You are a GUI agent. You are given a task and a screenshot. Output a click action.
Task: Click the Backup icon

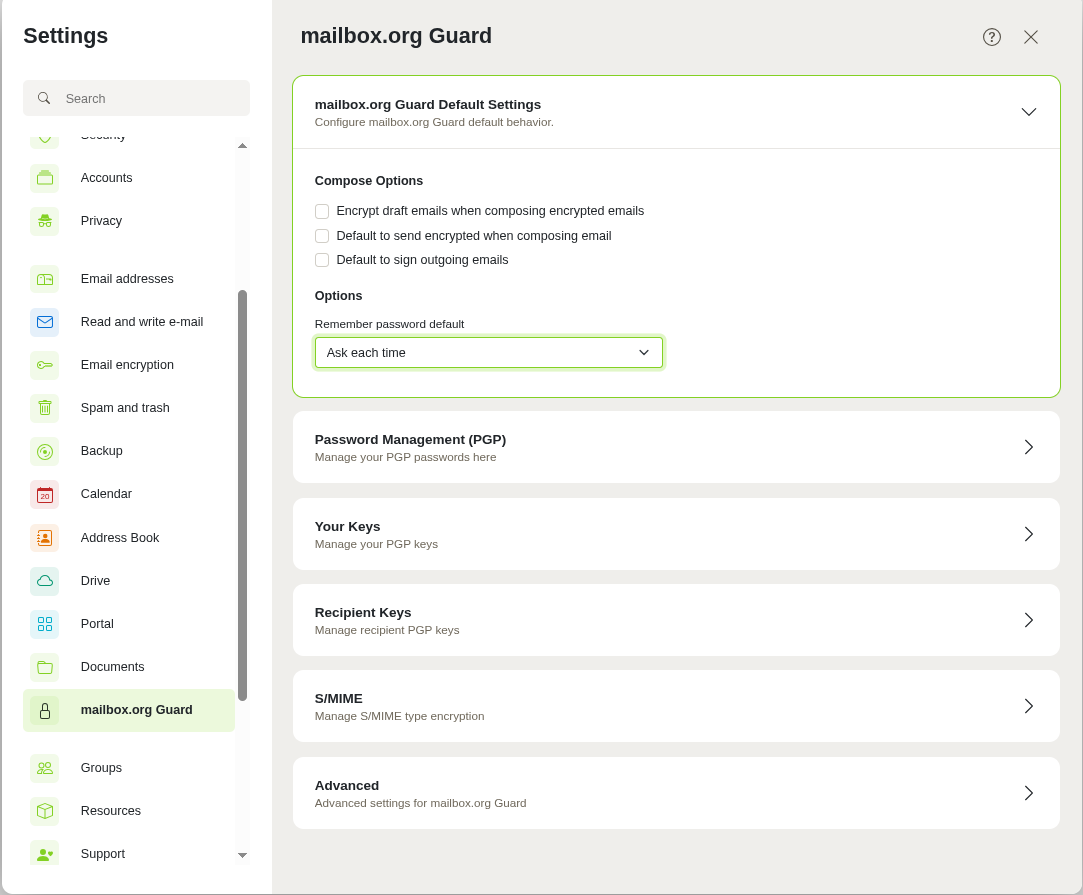pos(45,452)
